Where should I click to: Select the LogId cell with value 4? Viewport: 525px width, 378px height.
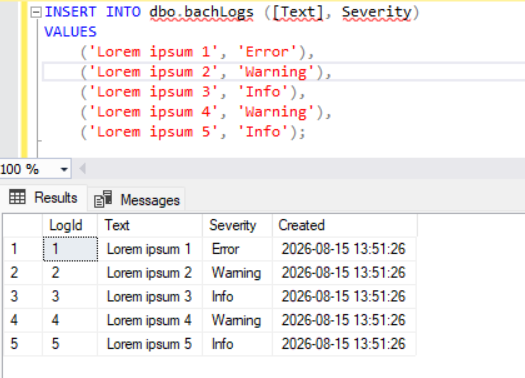70,320
